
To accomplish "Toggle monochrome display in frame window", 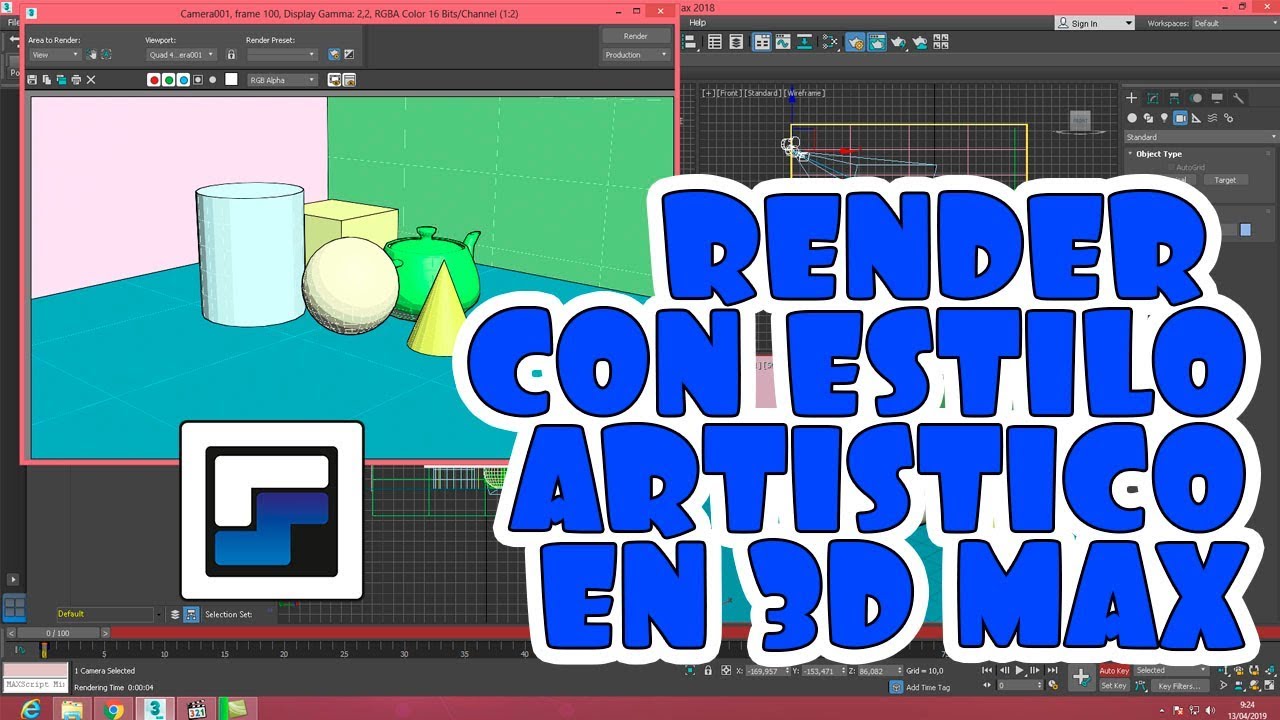I will [213, 80].
